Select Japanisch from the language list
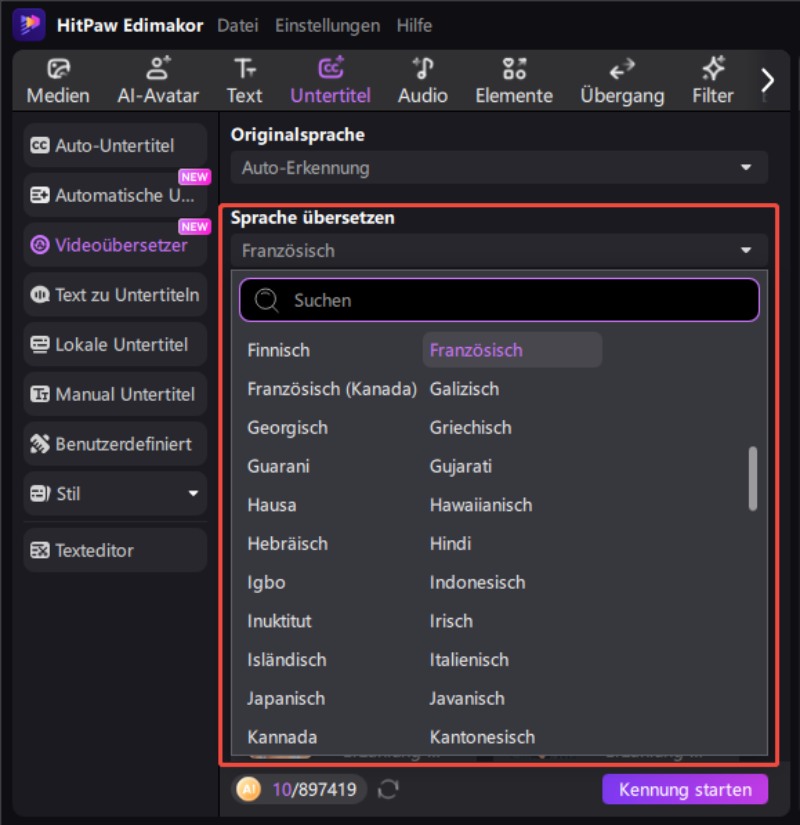This screenshot has width=800, height=825. click(288, 698)
